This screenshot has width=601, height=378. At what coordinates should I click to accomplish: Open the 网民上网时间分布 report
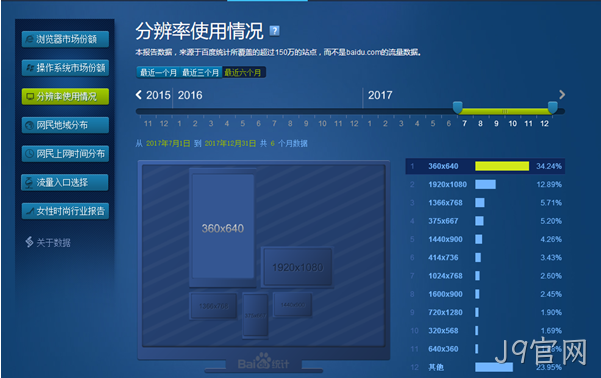(65, 154)
